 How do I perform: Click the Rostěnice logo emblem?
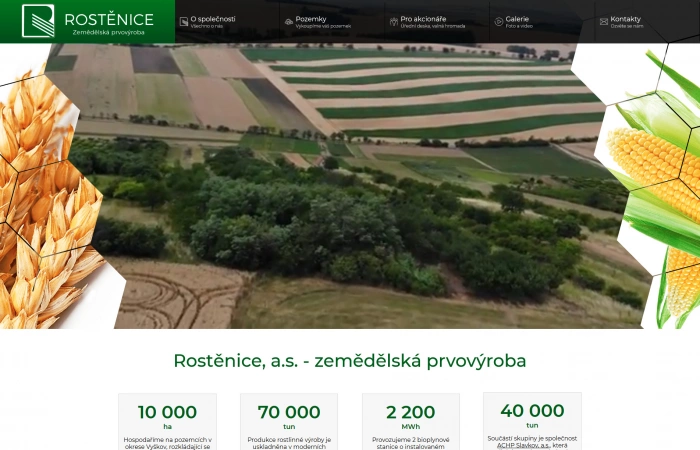pos(38,21)
